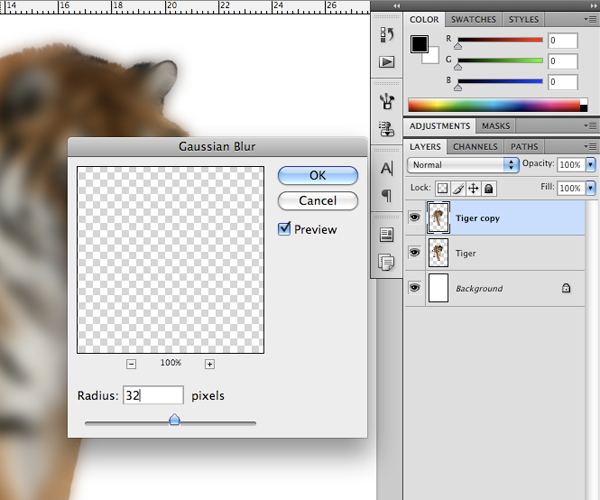This screenshot has height=500, width=600.
Task: Open the Adjustments panel options menu
Action: coord(590,125)
